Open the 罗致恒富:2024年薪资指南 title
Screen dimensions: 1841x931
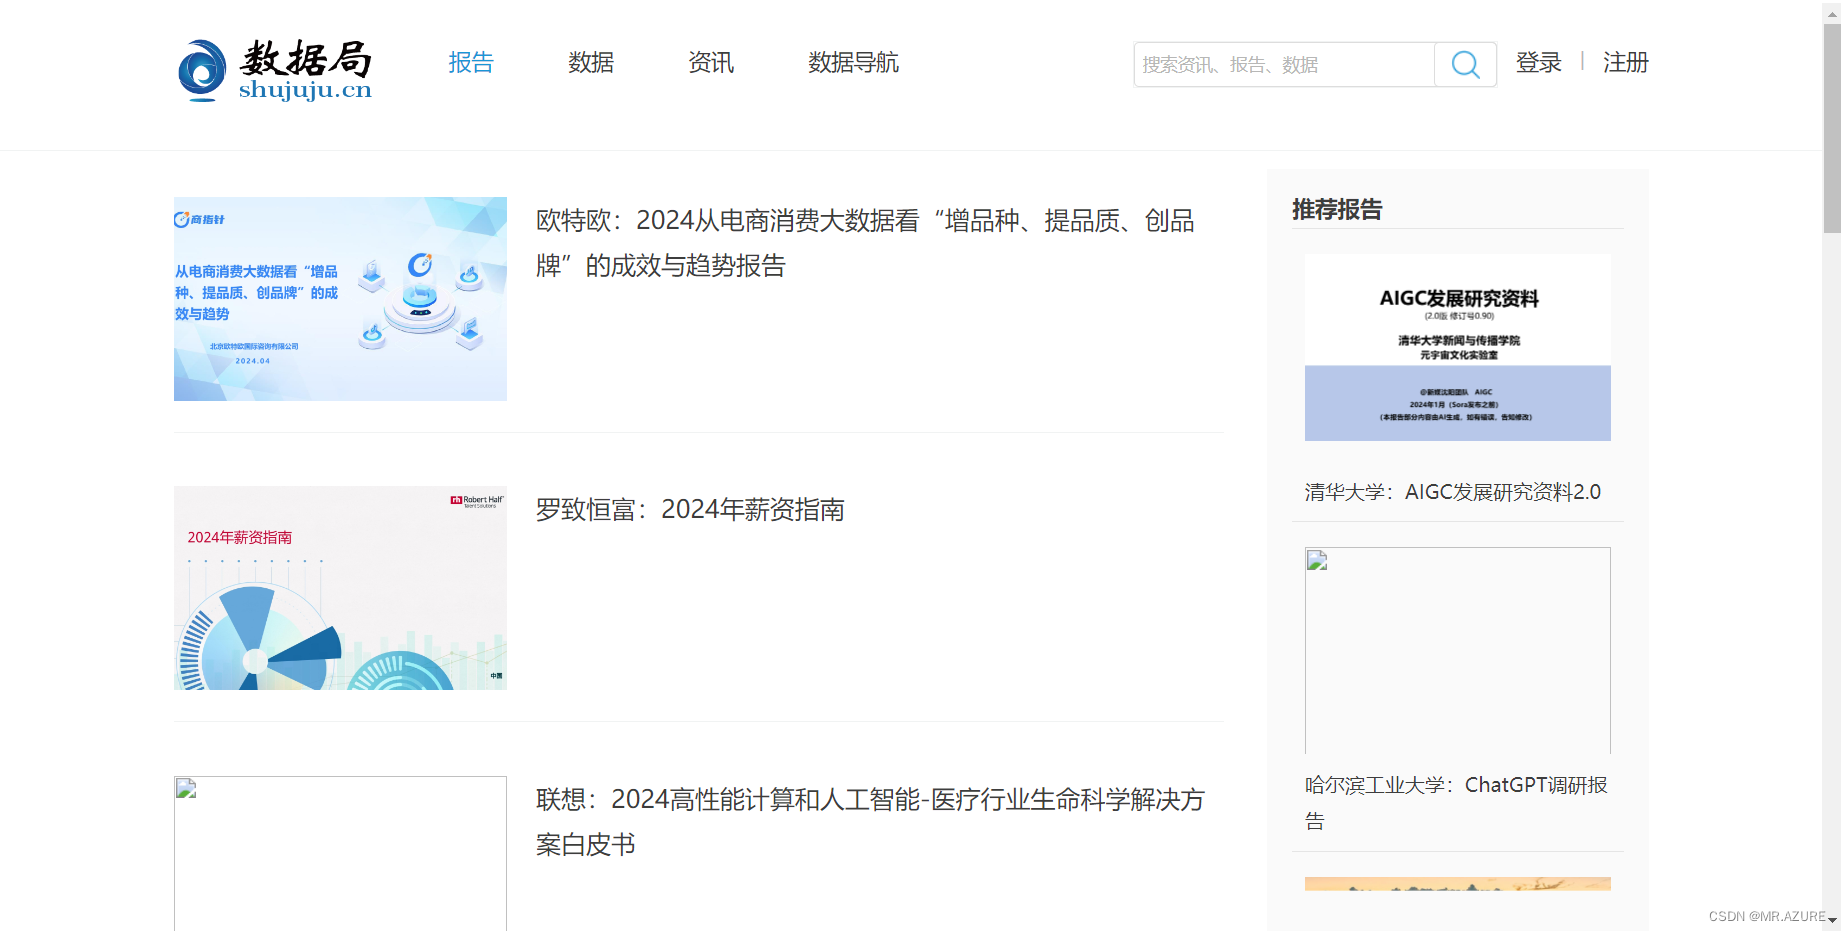click(690, 510)
